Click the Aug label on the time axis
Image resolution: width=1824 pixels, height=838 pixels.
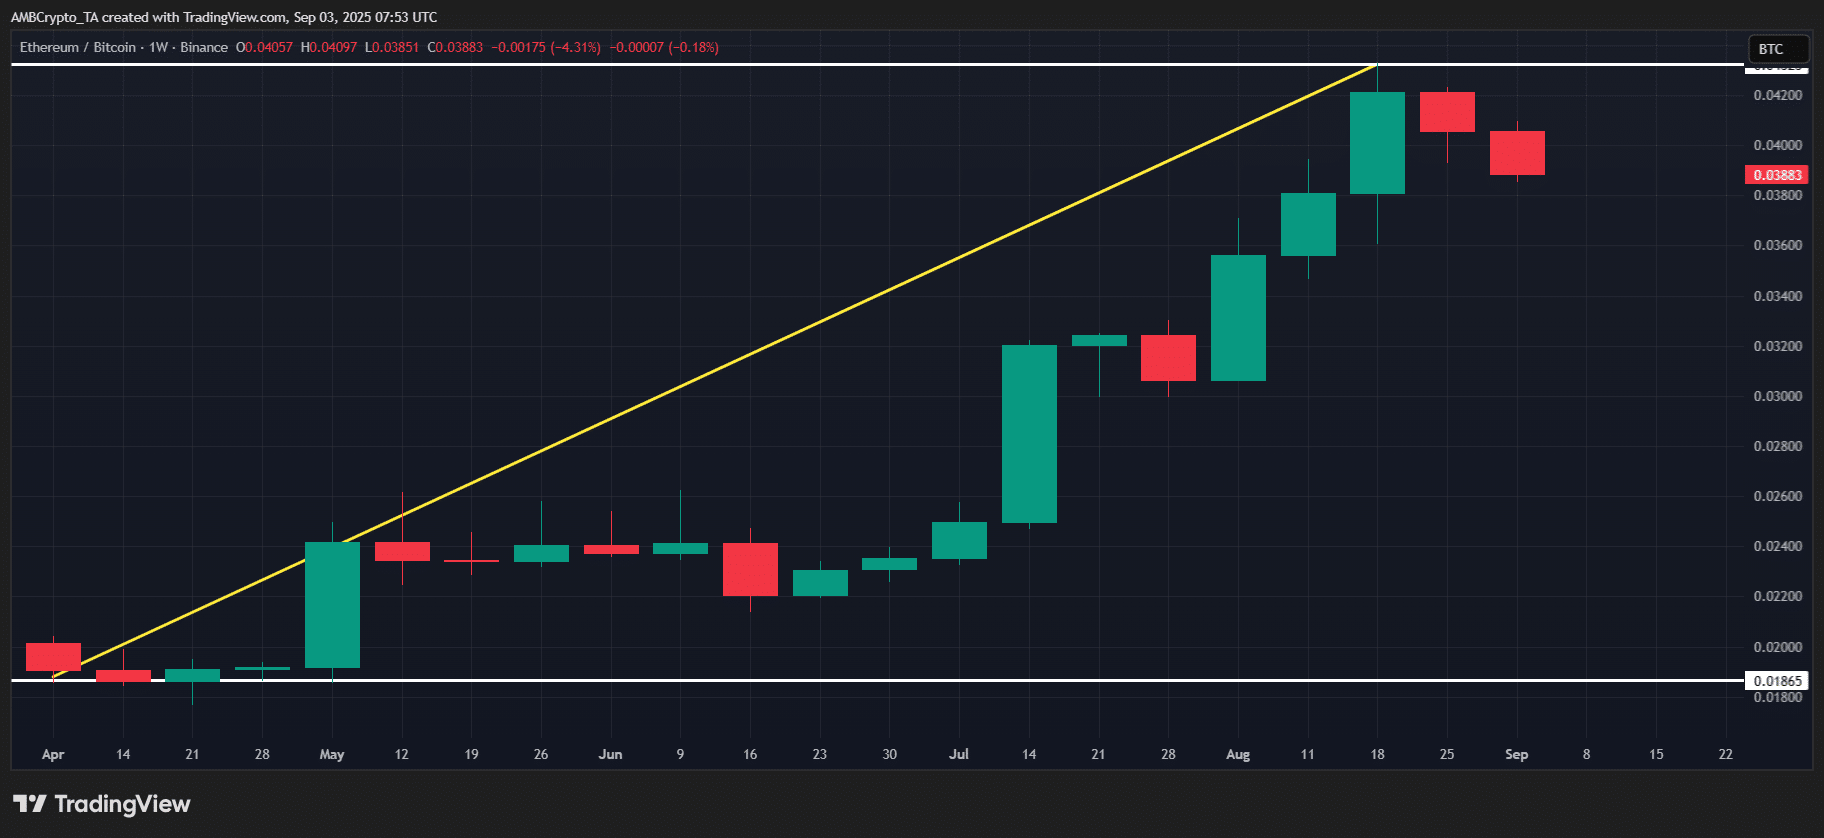(1238, 754)
